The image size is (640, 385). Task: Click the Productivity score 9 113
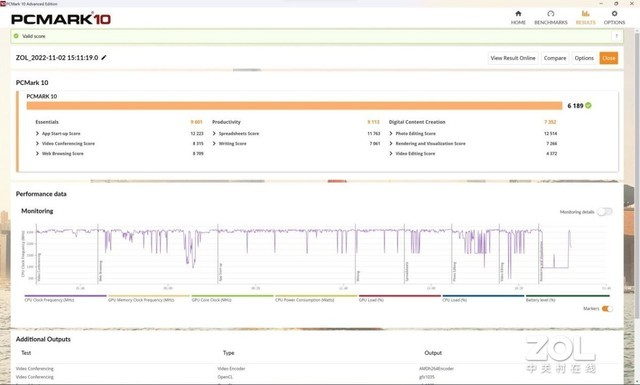point(373,122)
